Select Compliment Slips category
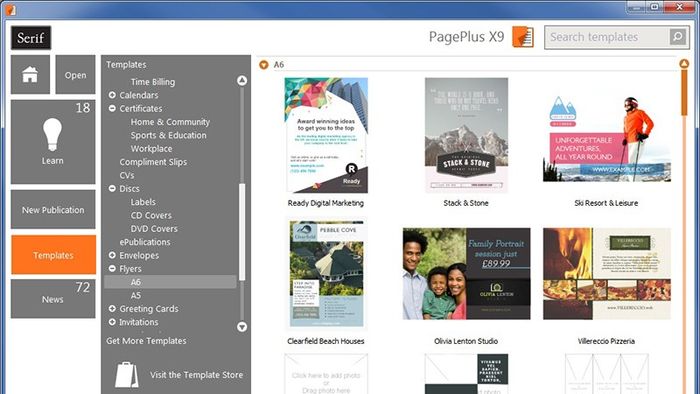 click(153, 162)
